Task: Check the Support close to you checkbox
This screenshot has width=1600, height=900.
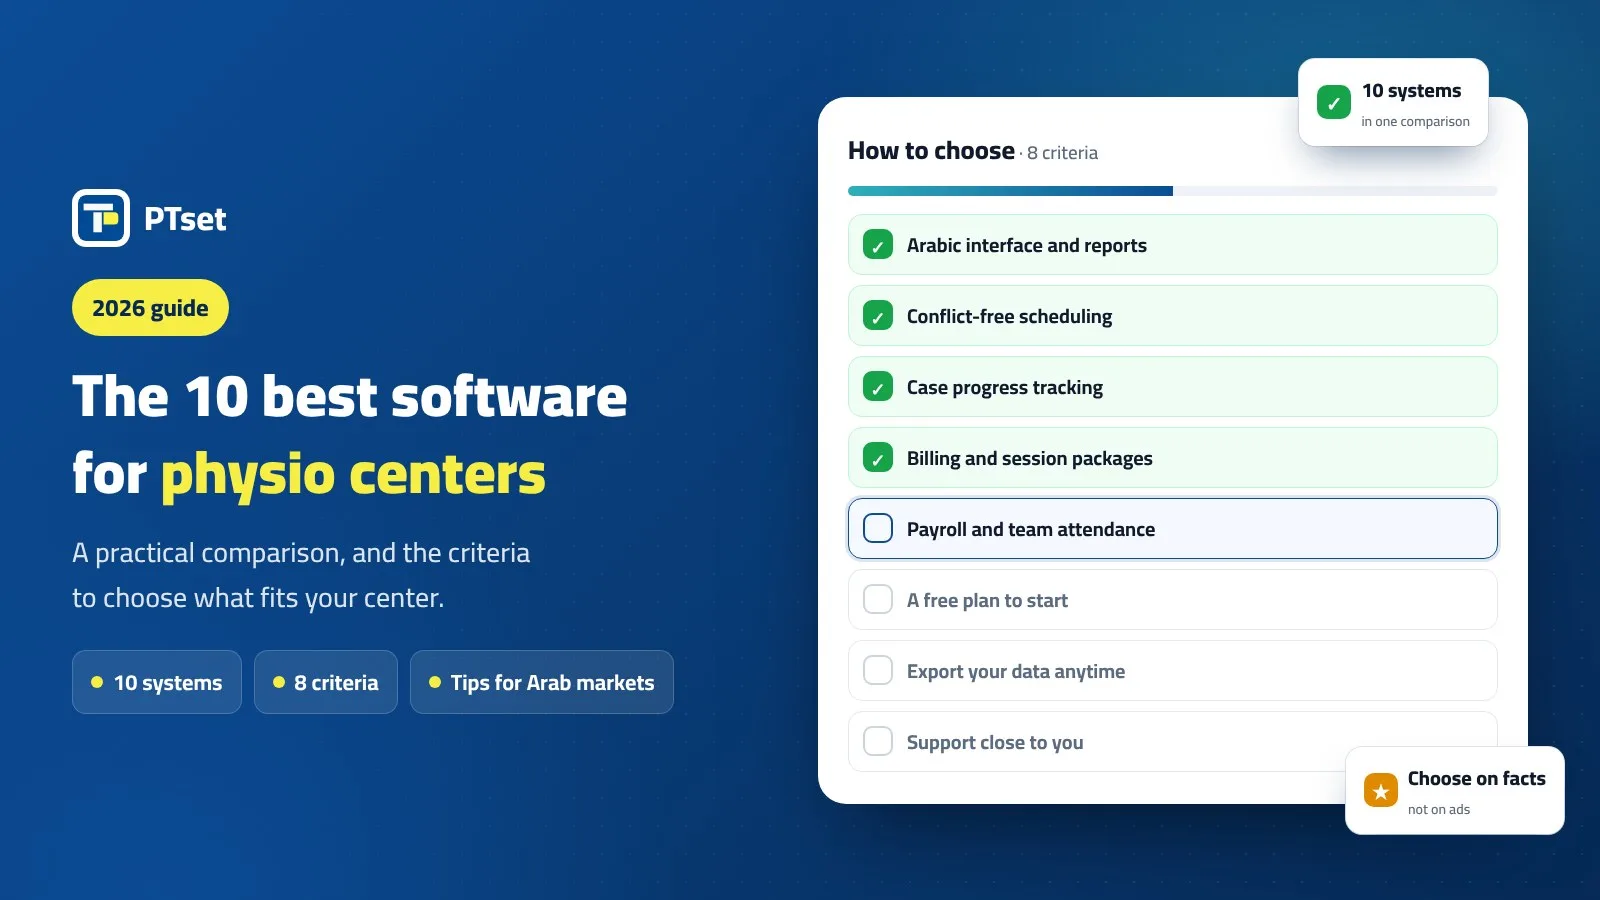Action: pyautogui.click(x=878, y=741)
